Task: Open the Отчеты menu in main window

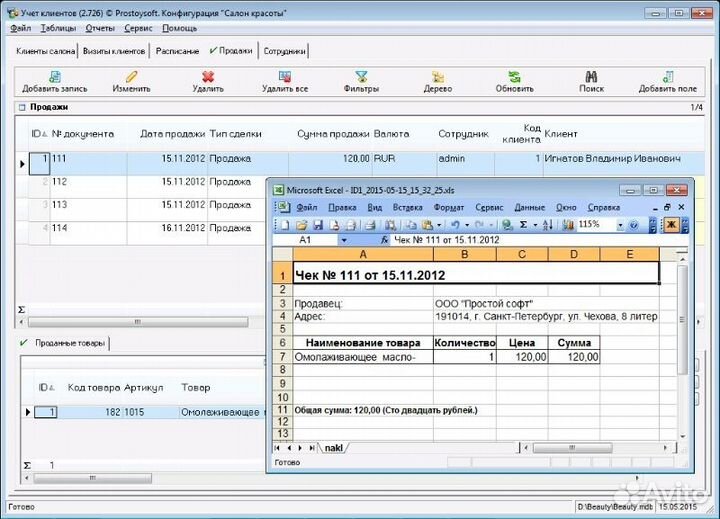Action: (99, 29)
